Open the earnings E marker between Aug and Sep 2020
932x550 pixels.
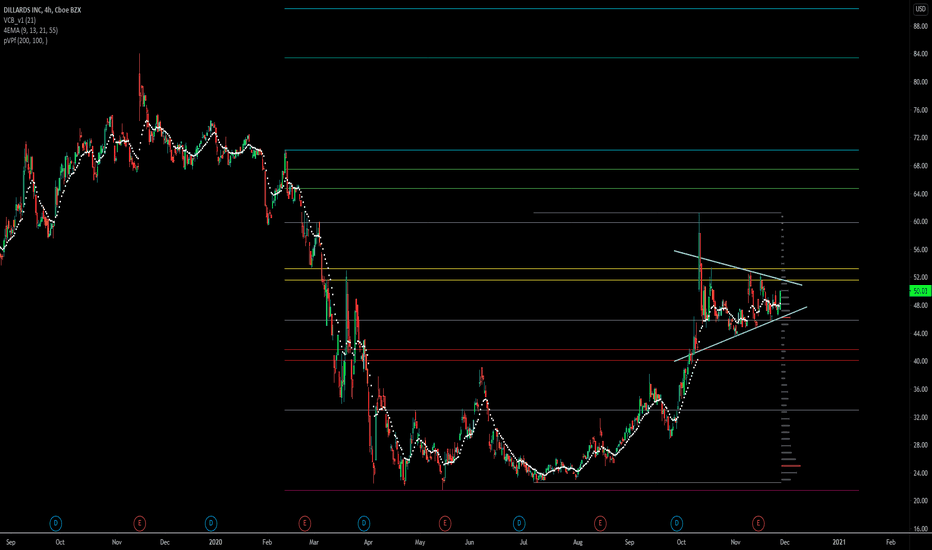600,523
